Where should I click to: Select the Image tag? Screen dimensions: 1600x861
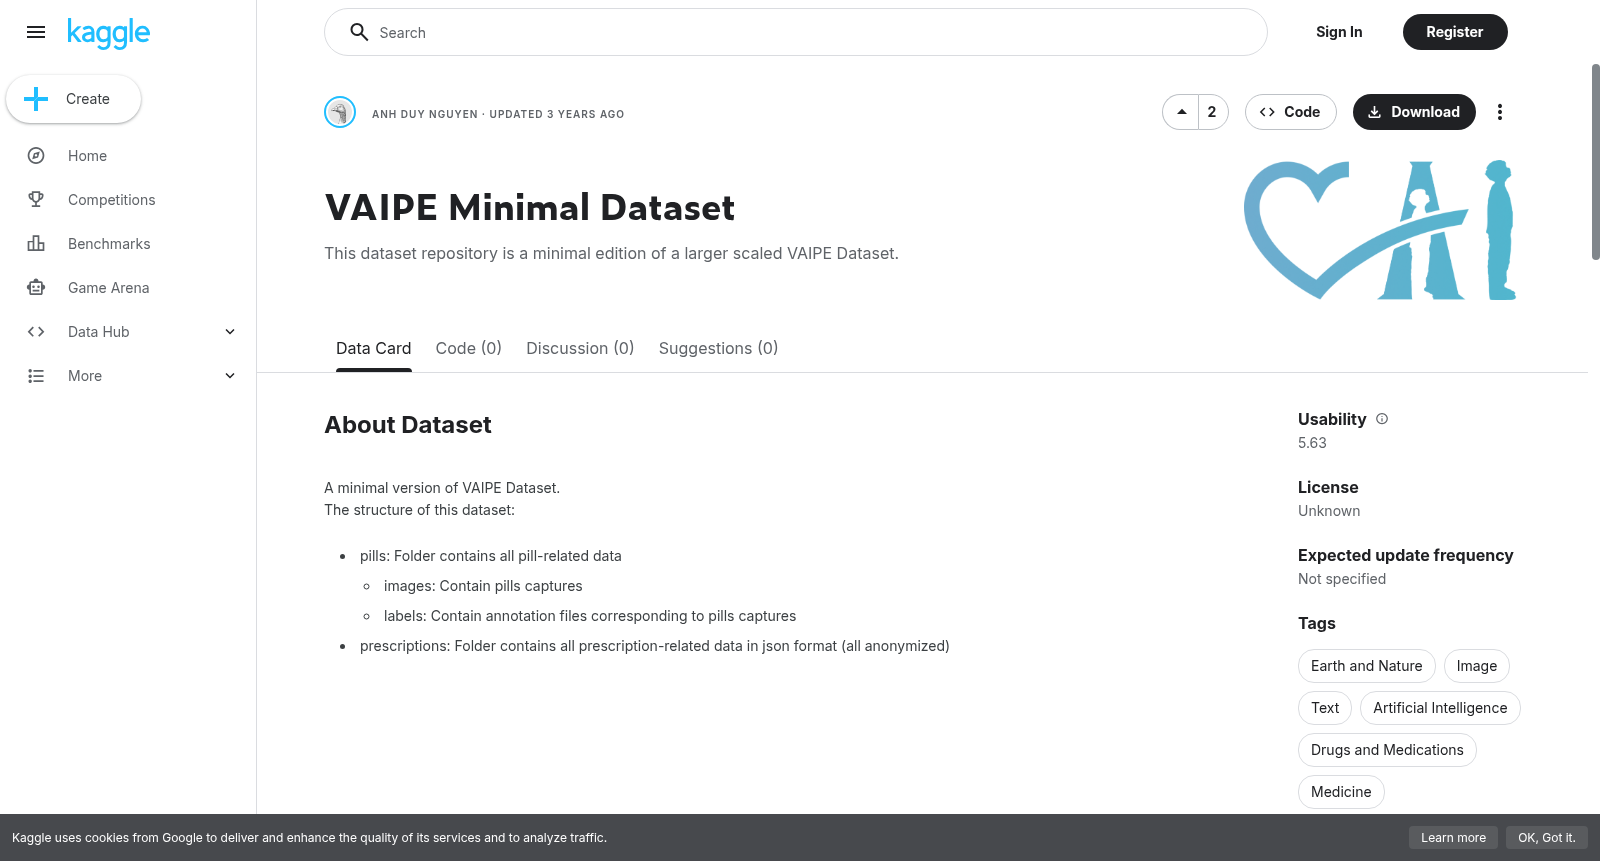click(1477, 666)
